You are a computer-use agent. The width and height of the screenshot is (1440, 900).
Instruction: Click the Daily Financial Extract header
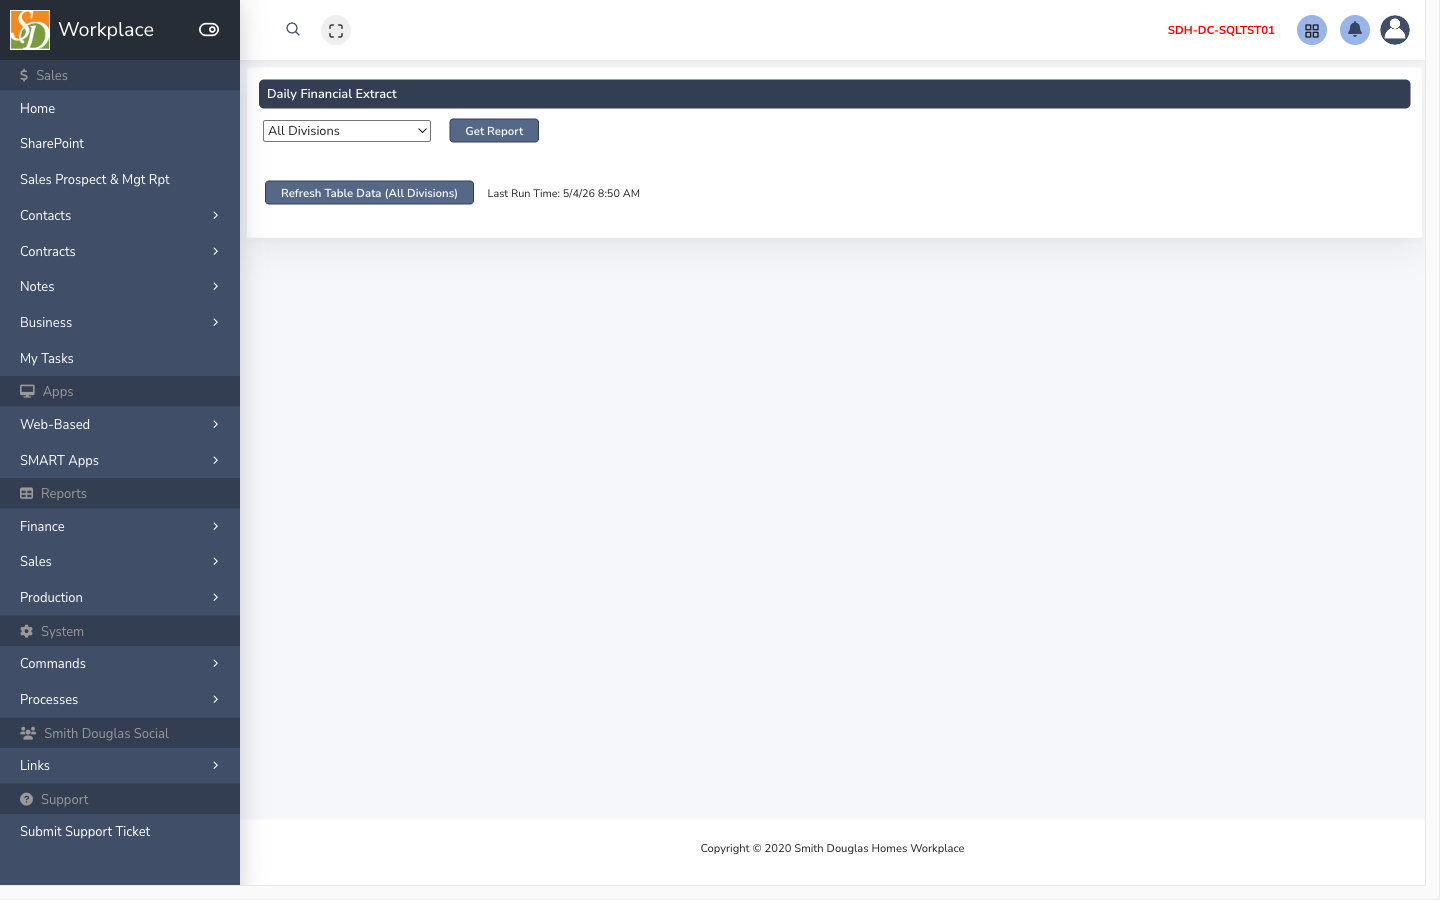pos(834,94)
